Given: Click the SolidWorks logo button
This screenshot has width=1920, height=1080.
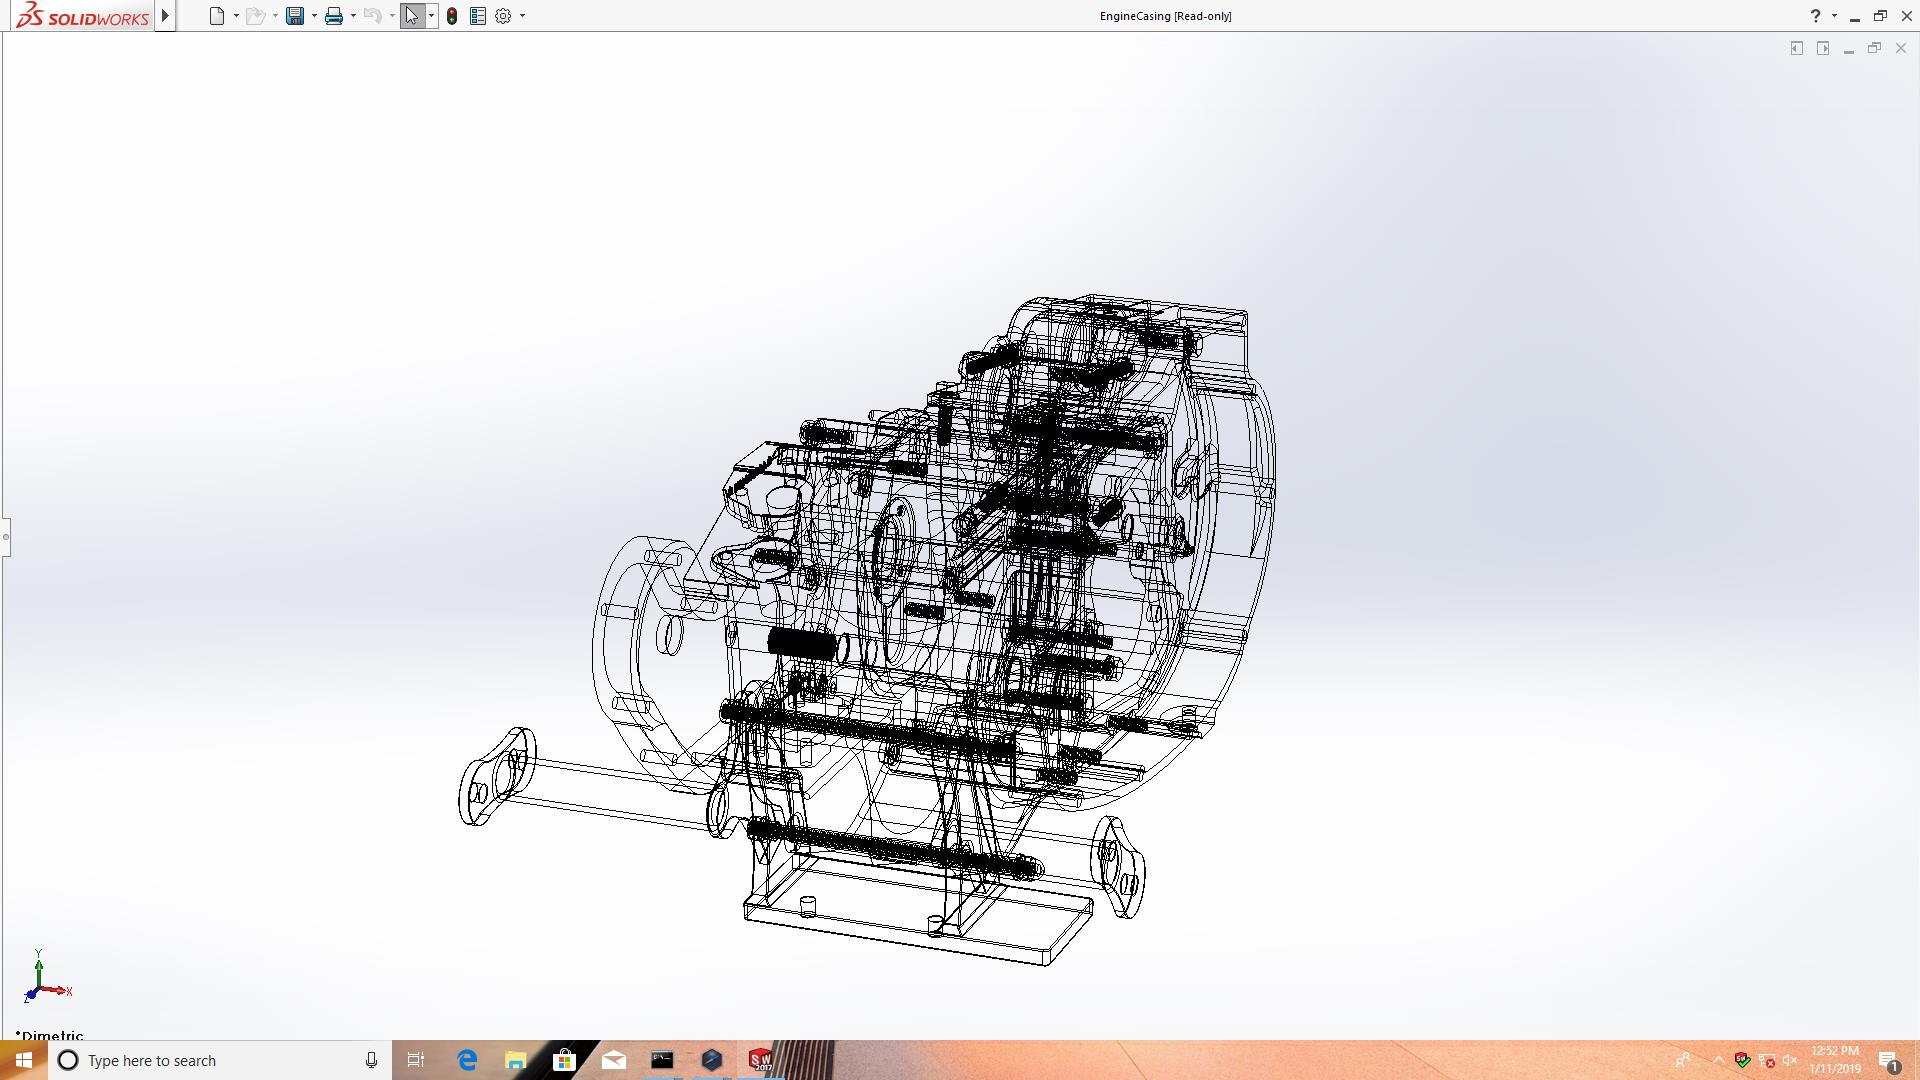Looking at the screenshot, I should point(82,16).
